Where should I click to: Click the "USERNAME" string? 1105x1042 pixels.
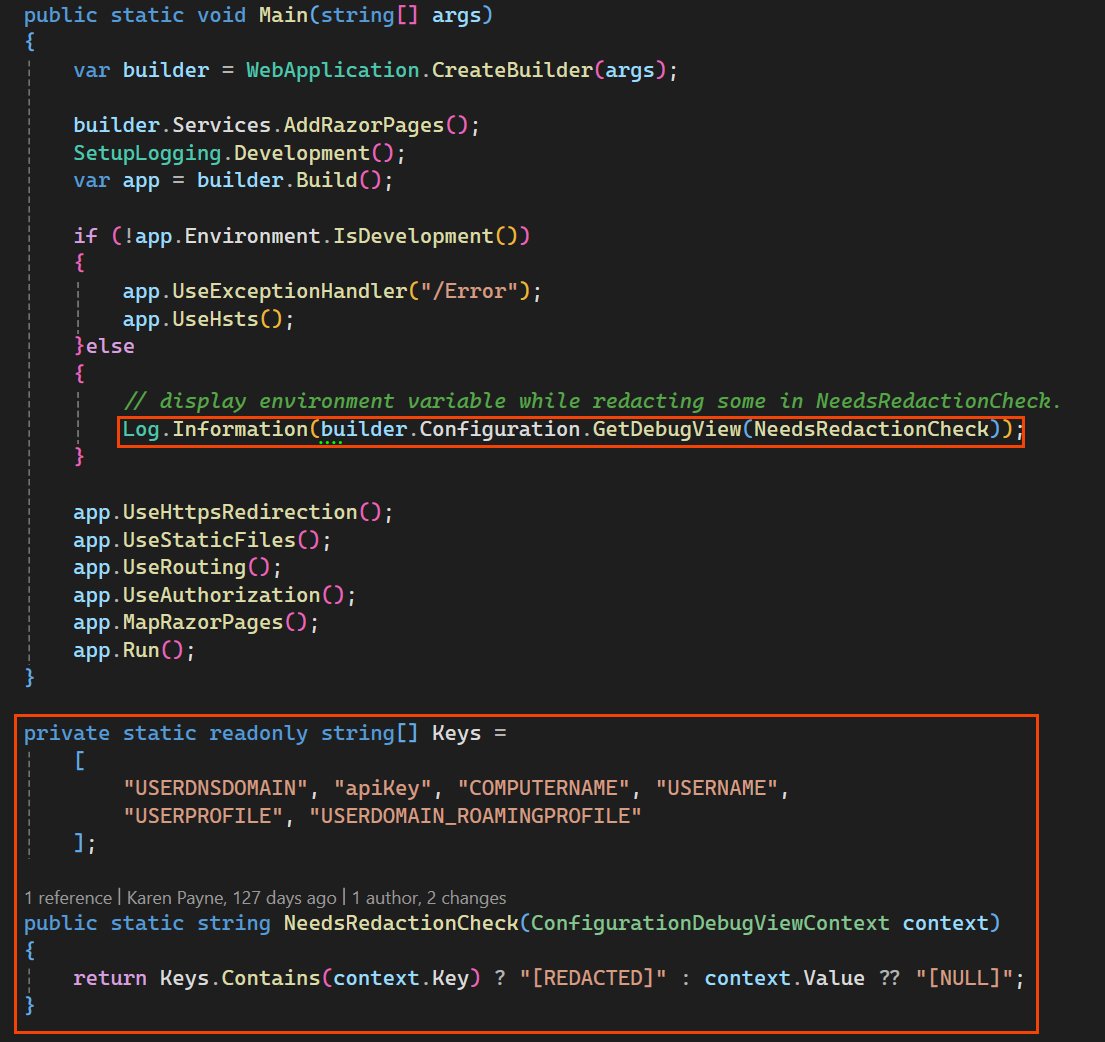[717, 788]
